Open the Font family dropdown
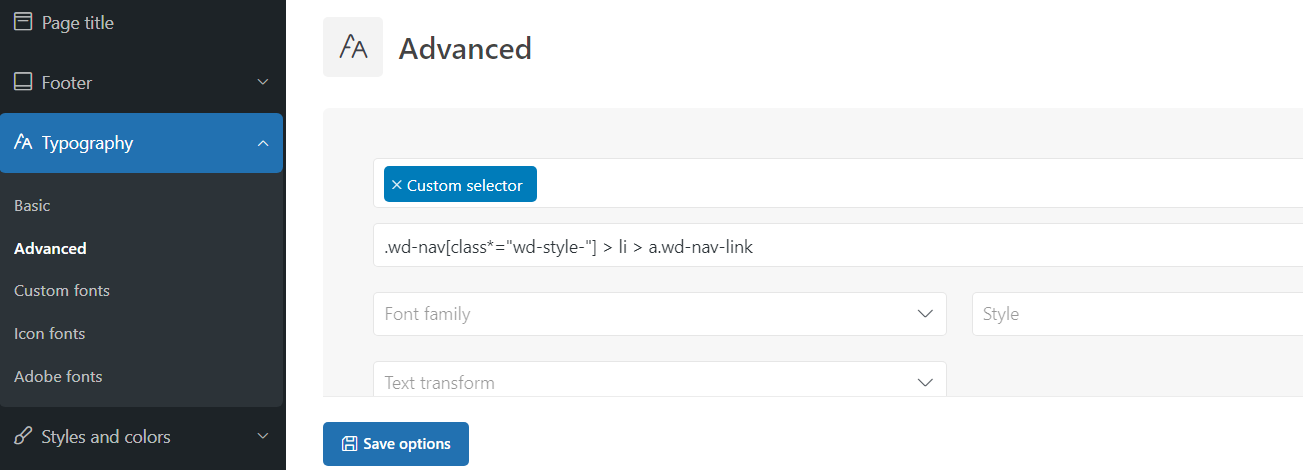1303x470 pixels. pyautogui.click(x=660, y=314)
